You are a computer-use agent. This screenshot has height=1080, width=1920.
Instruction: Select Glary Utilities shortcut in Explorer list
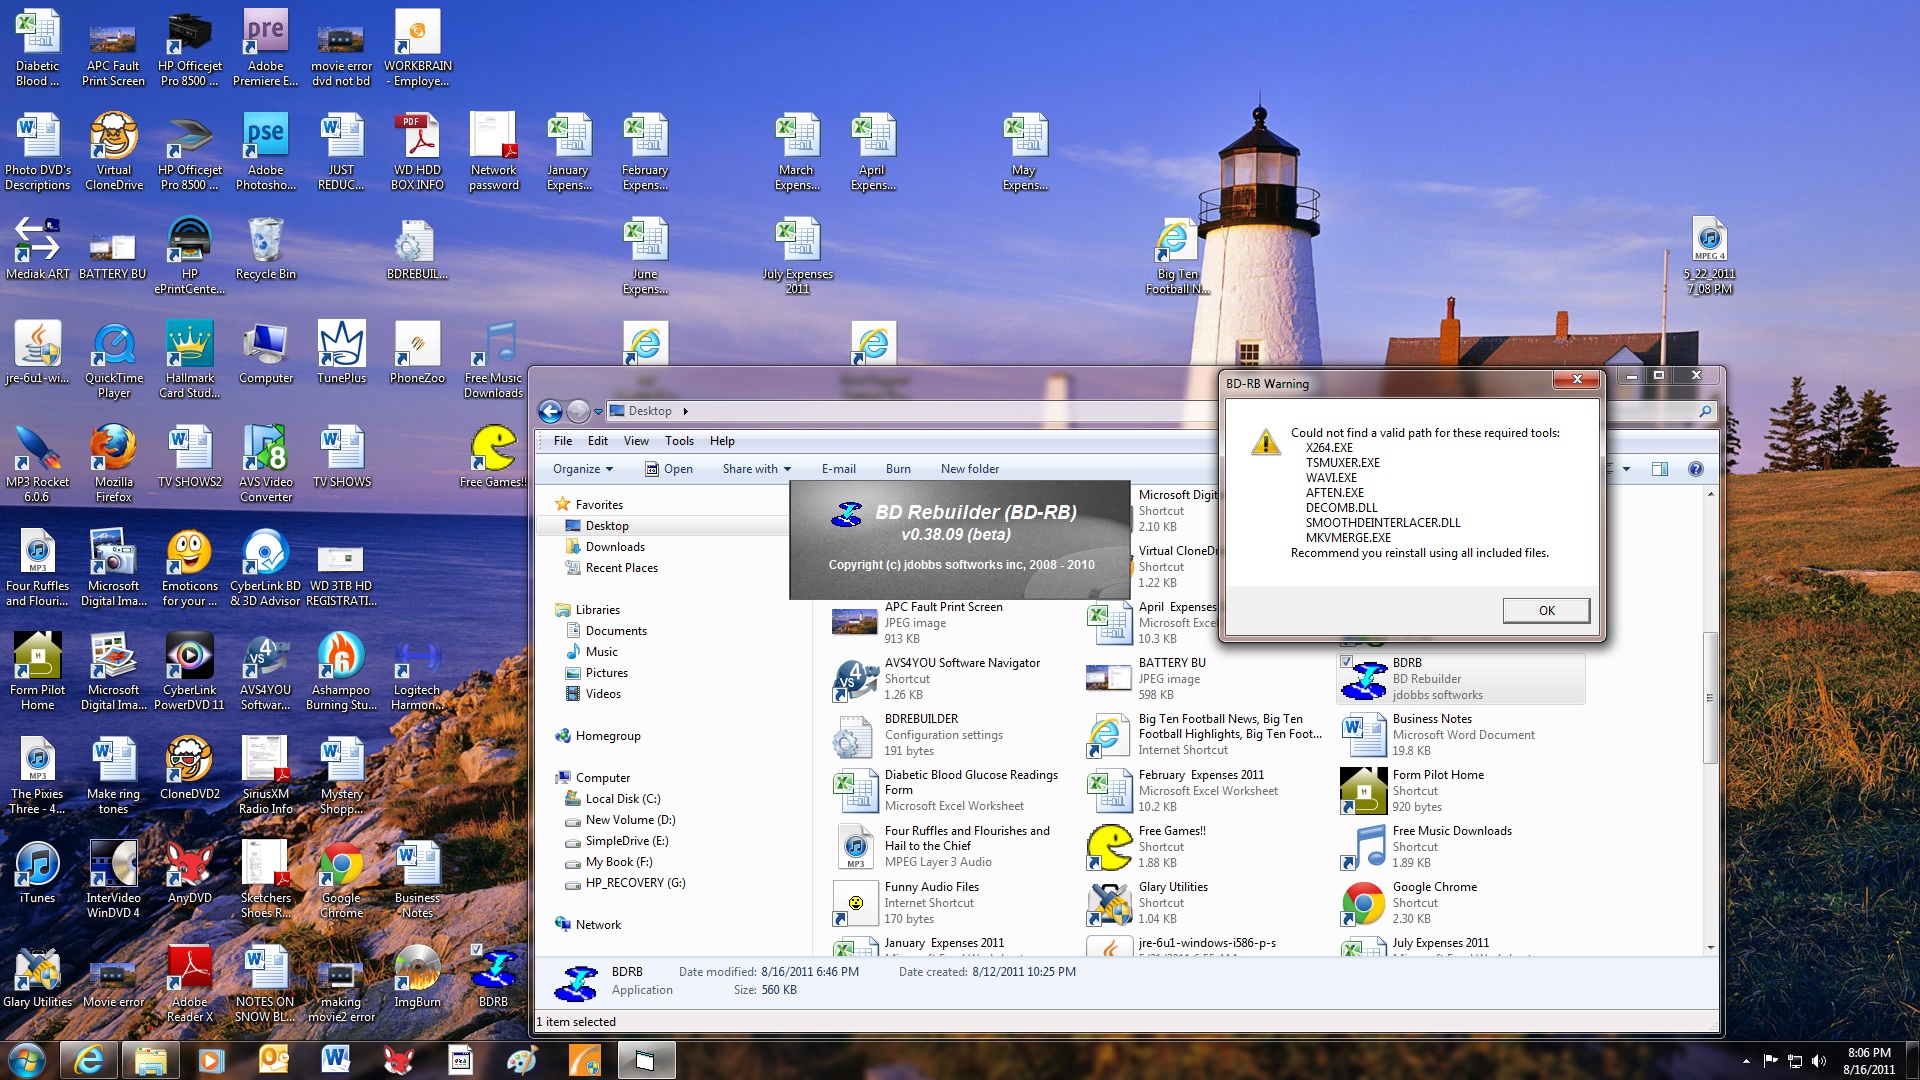click(x=1206, y=903)
